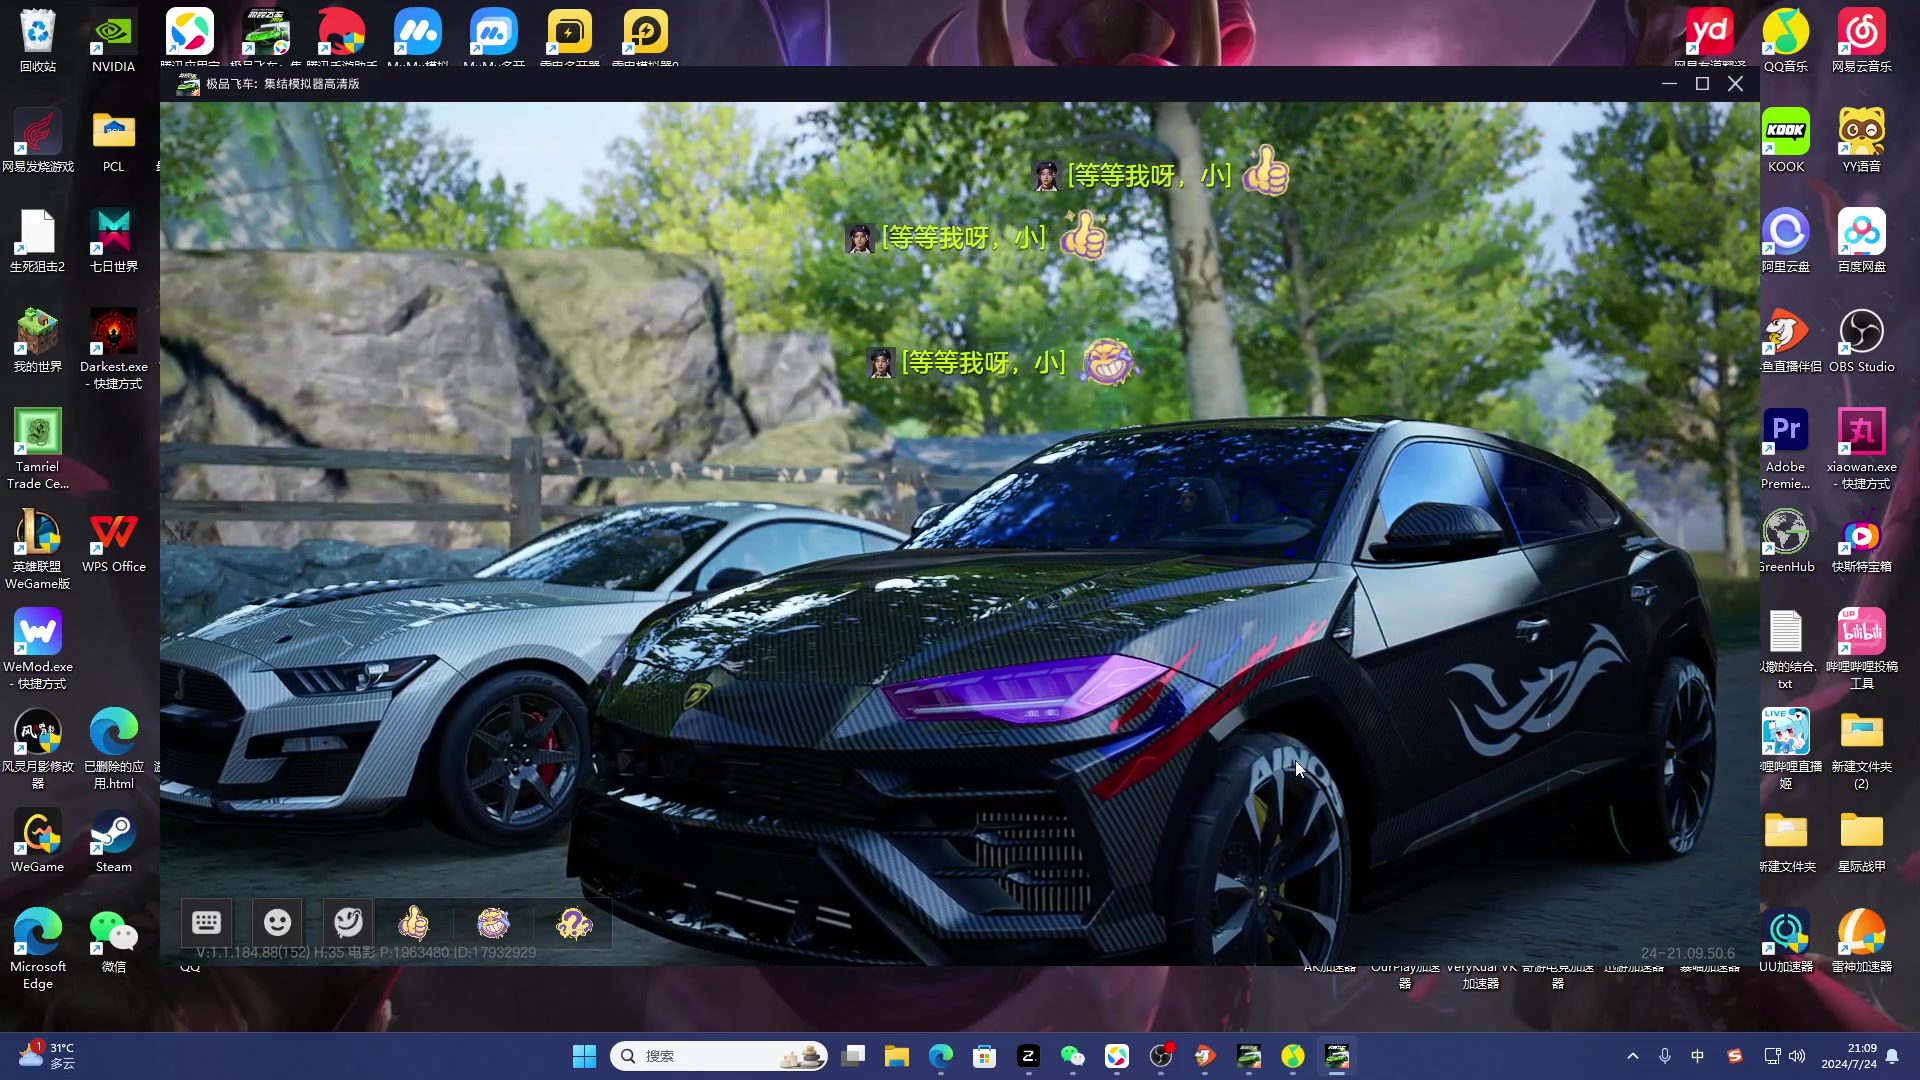Send the laughing-crying quick emote
Screen dimensions: 1920x1080
click(494, 923)
